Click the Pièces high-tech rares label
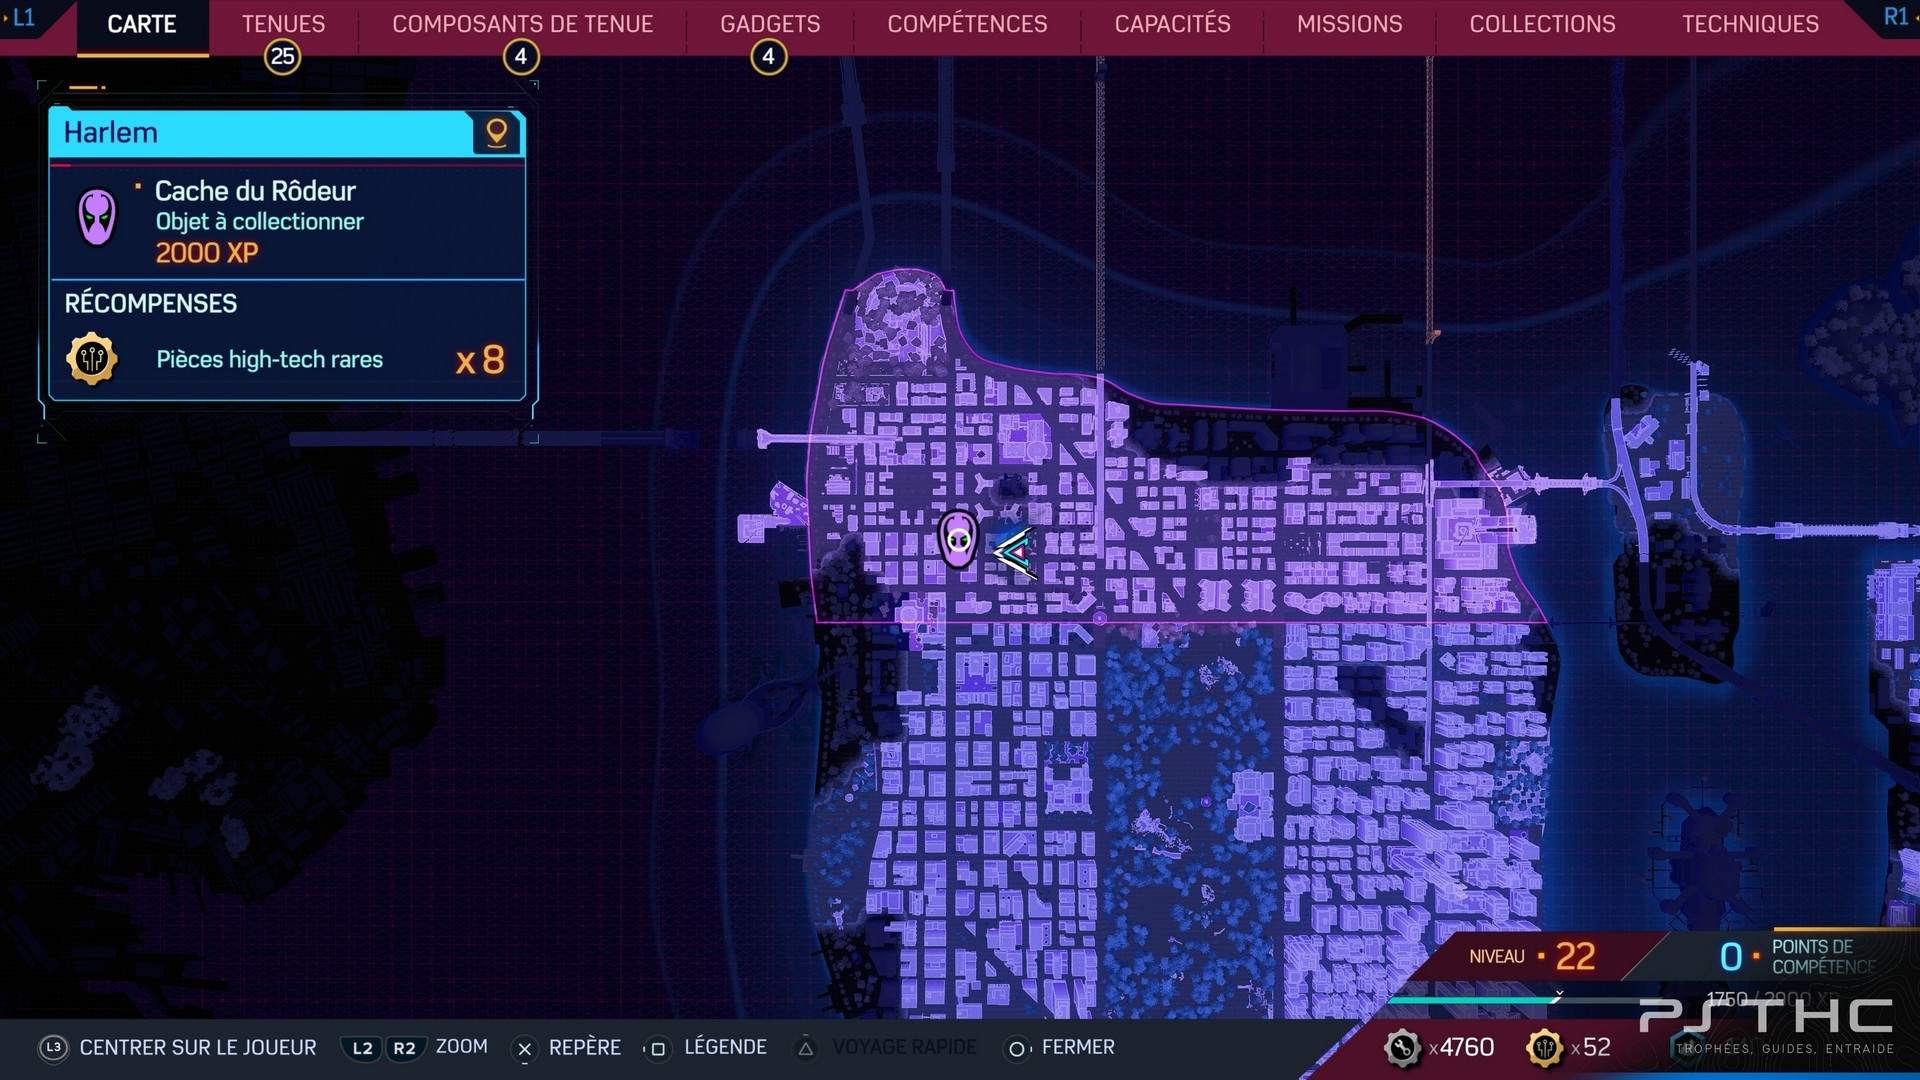The image size is (1920, 1080). pos(269,359)
